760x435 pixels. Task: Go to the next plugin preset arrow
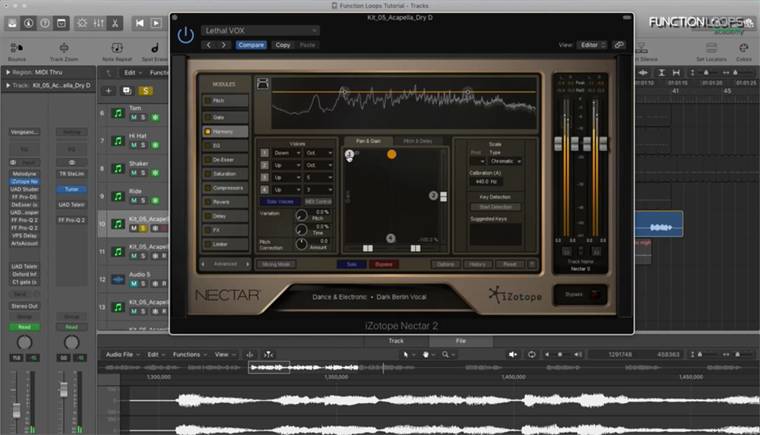click(x=224, y=45)
